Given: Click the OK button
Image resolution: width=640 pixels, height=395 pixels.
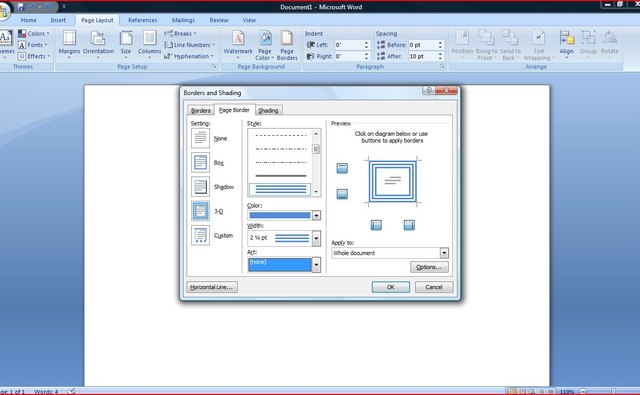Looking at the screenshot, I should [391, 287].
